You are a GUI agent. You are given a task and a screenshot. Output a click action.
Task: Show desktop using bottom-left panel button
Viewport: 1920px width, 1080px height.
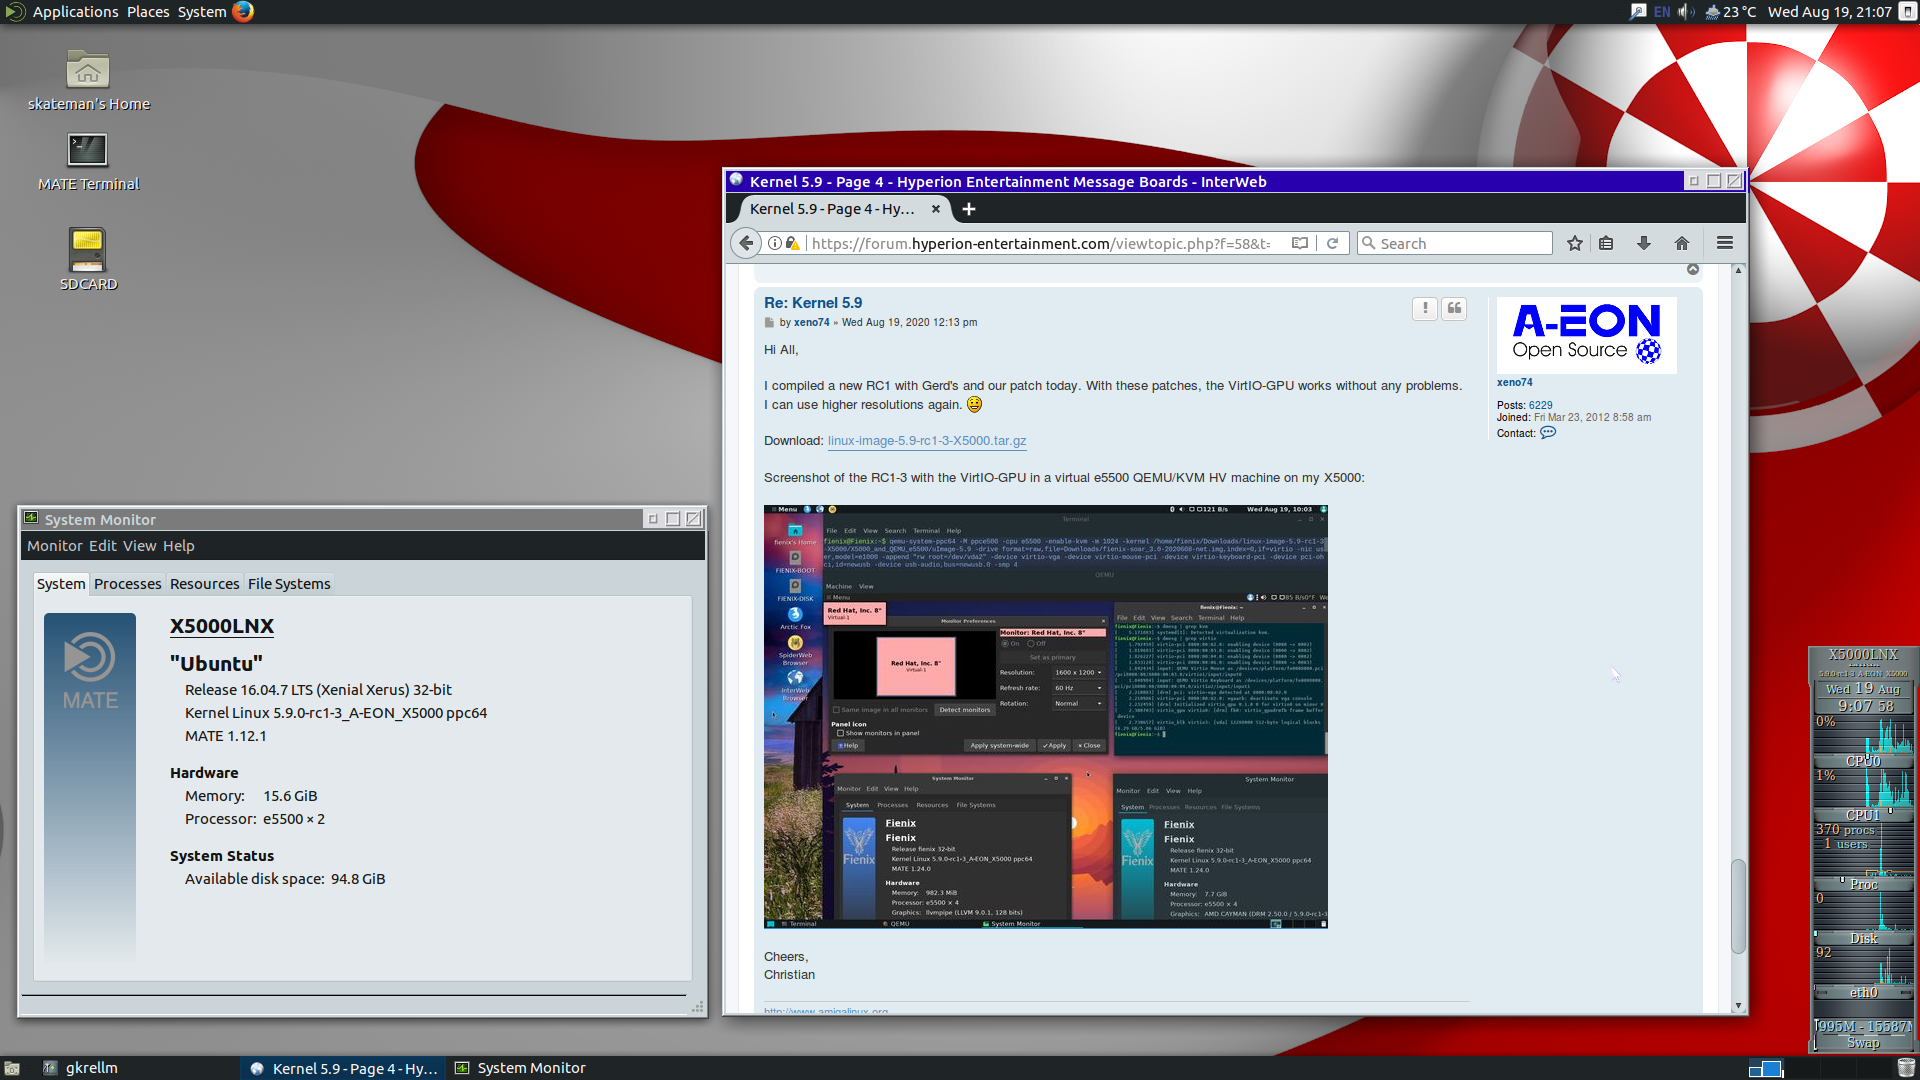coord(12,1068)
